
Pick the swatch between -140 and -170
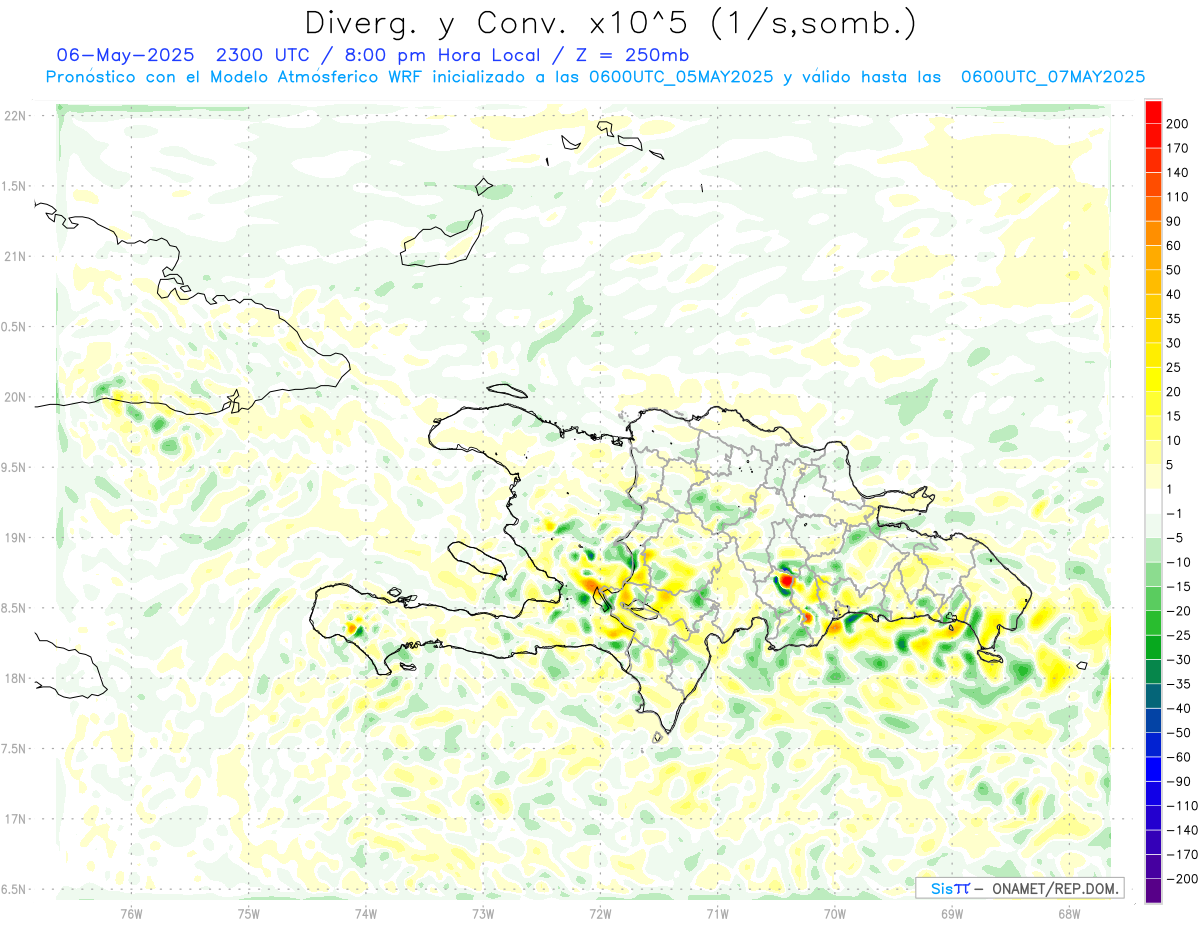pyautogui.click(x=1153, y=843)
